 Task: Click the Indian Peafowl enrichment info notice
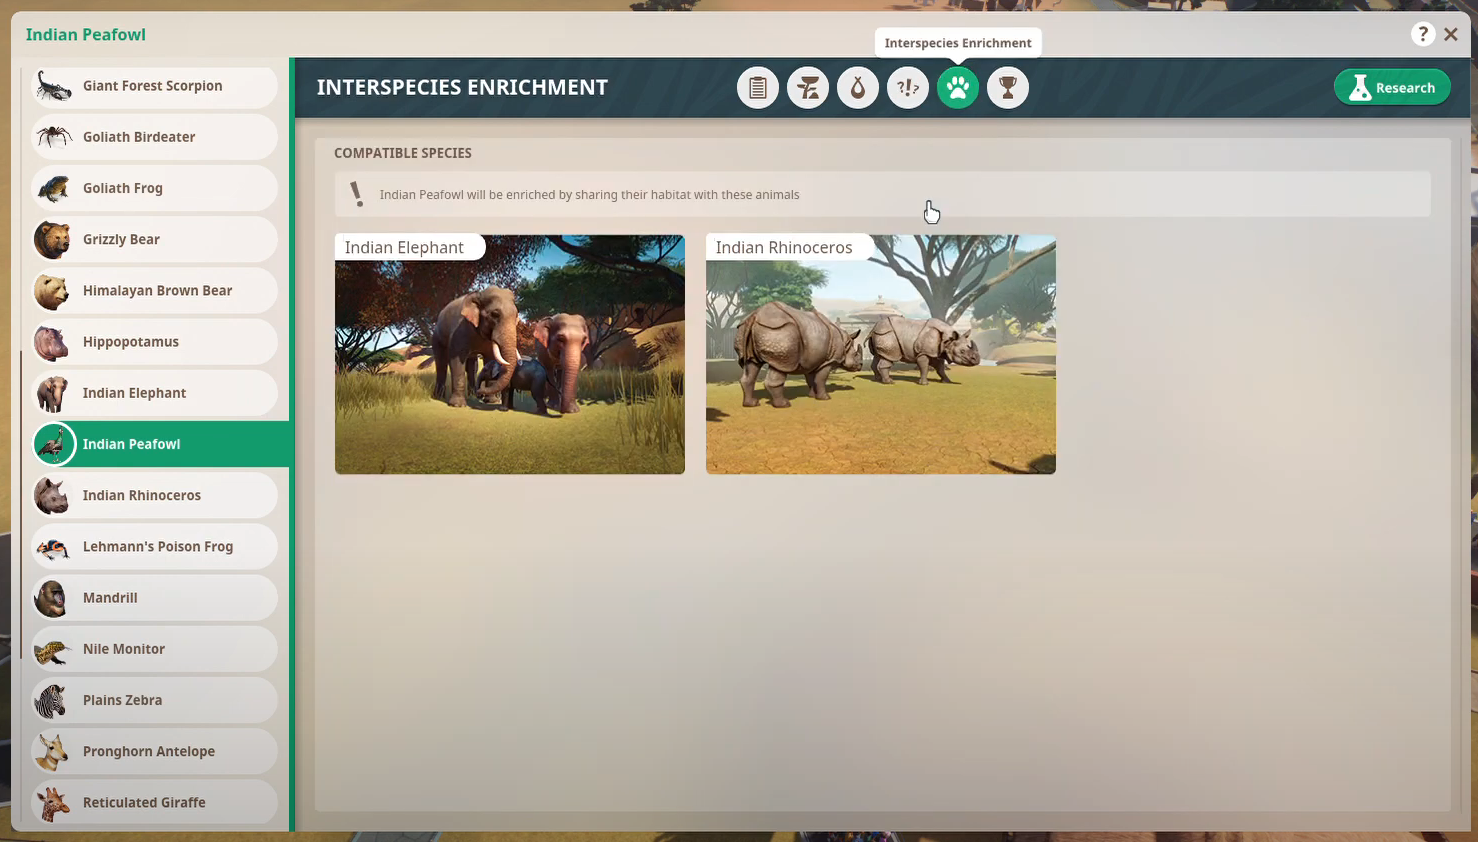point(882,194)
